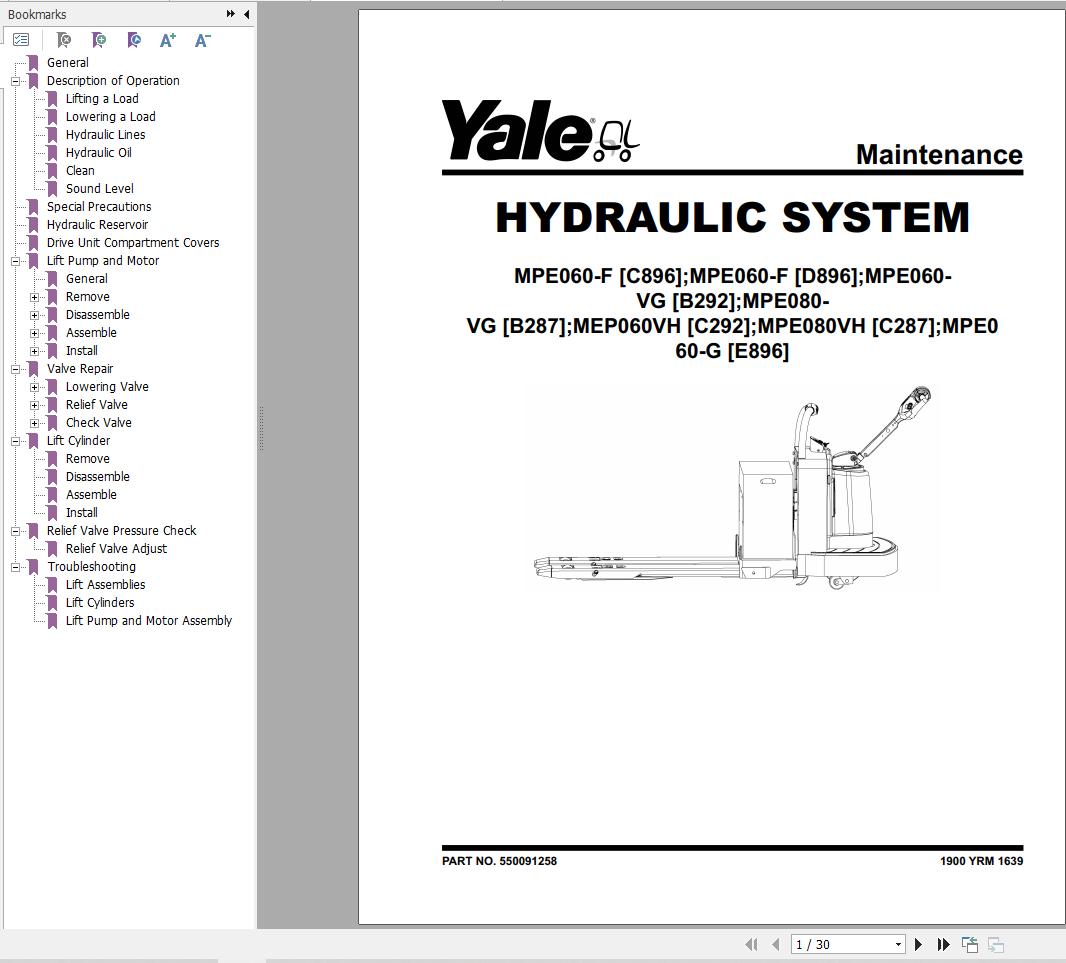Select the Assemble bookmark under Lift Cylinder
This screenshot has width=1066, height=963.
click(91, 495)
